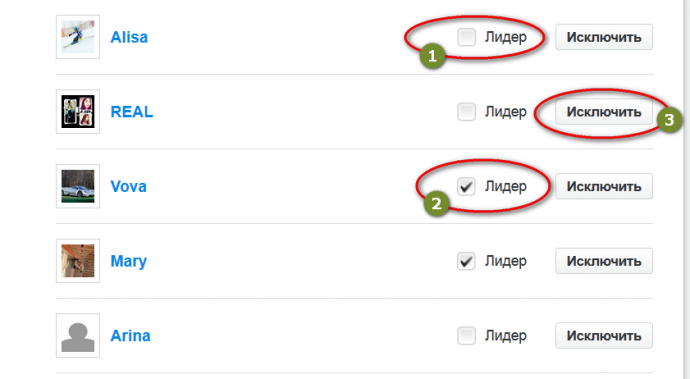The width and height of the screenshot is (690, 379).
Task: Open Mary's avatar thumbnail
Action: point(78,261)
